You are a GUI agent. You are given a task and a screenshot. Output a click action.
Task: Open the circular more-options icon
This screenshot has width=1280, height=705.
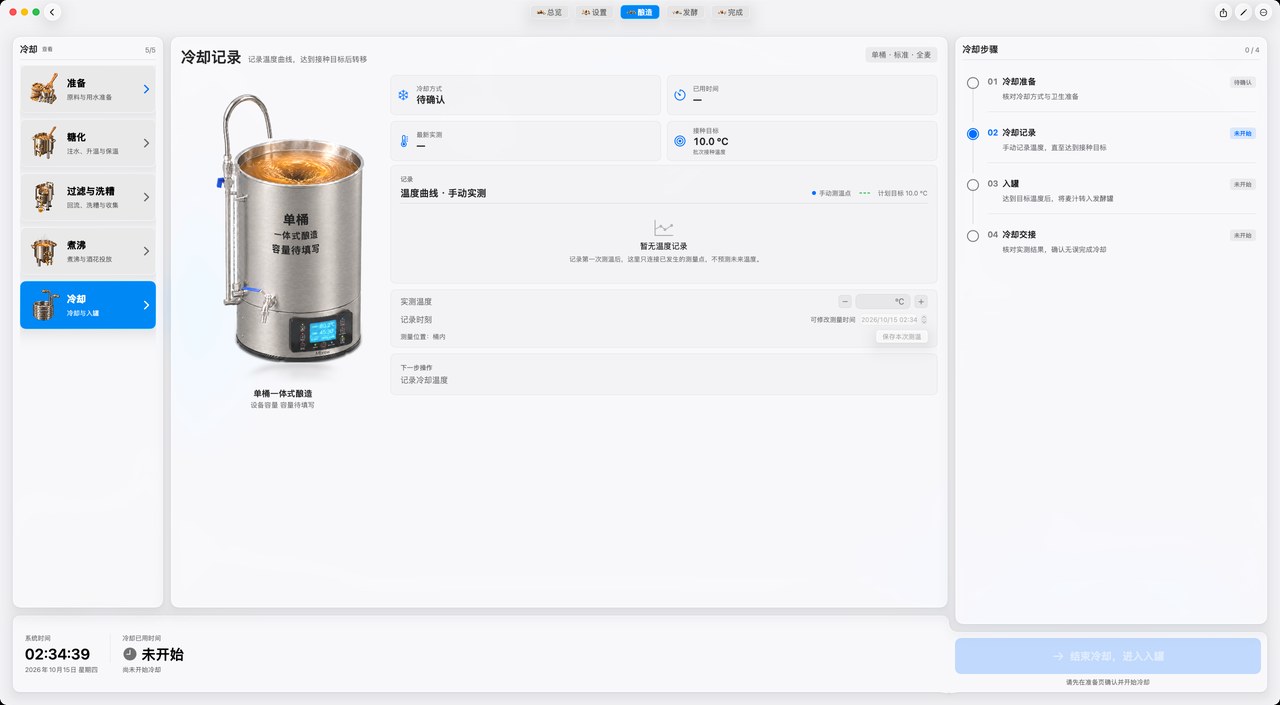(1263, 12)
